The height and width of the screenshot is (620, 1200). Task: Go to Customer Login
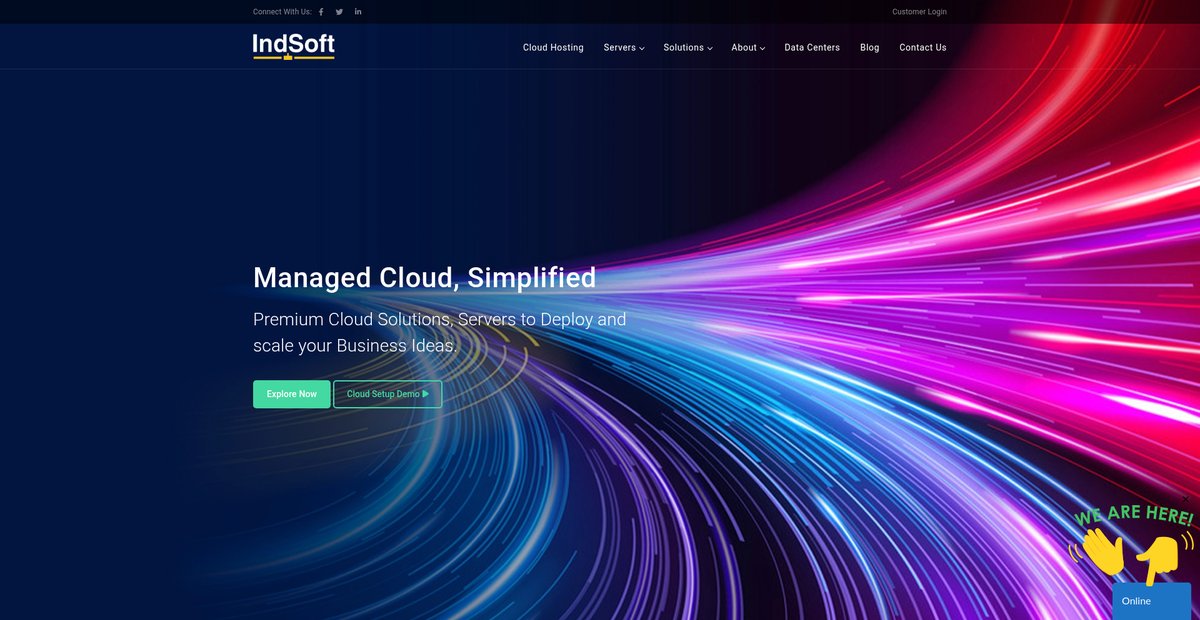[x=919, y=12]
